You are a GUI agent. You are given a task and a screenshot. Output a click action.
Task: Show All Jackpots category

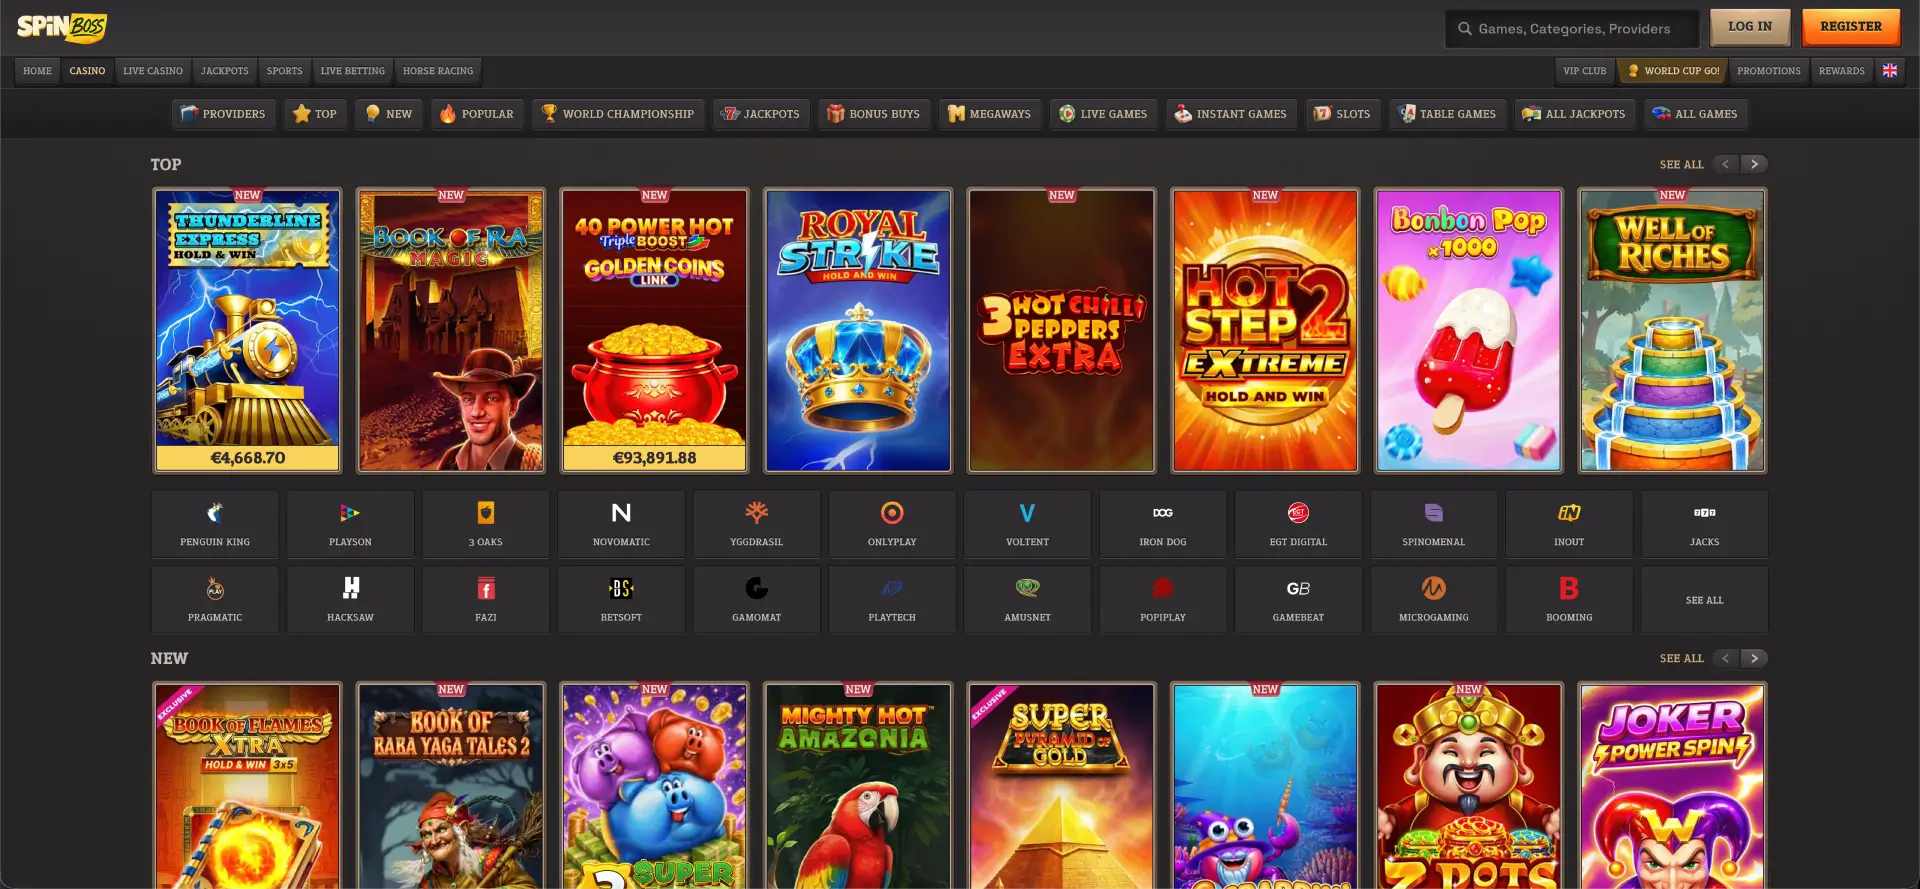click(x=1573, y=114)
